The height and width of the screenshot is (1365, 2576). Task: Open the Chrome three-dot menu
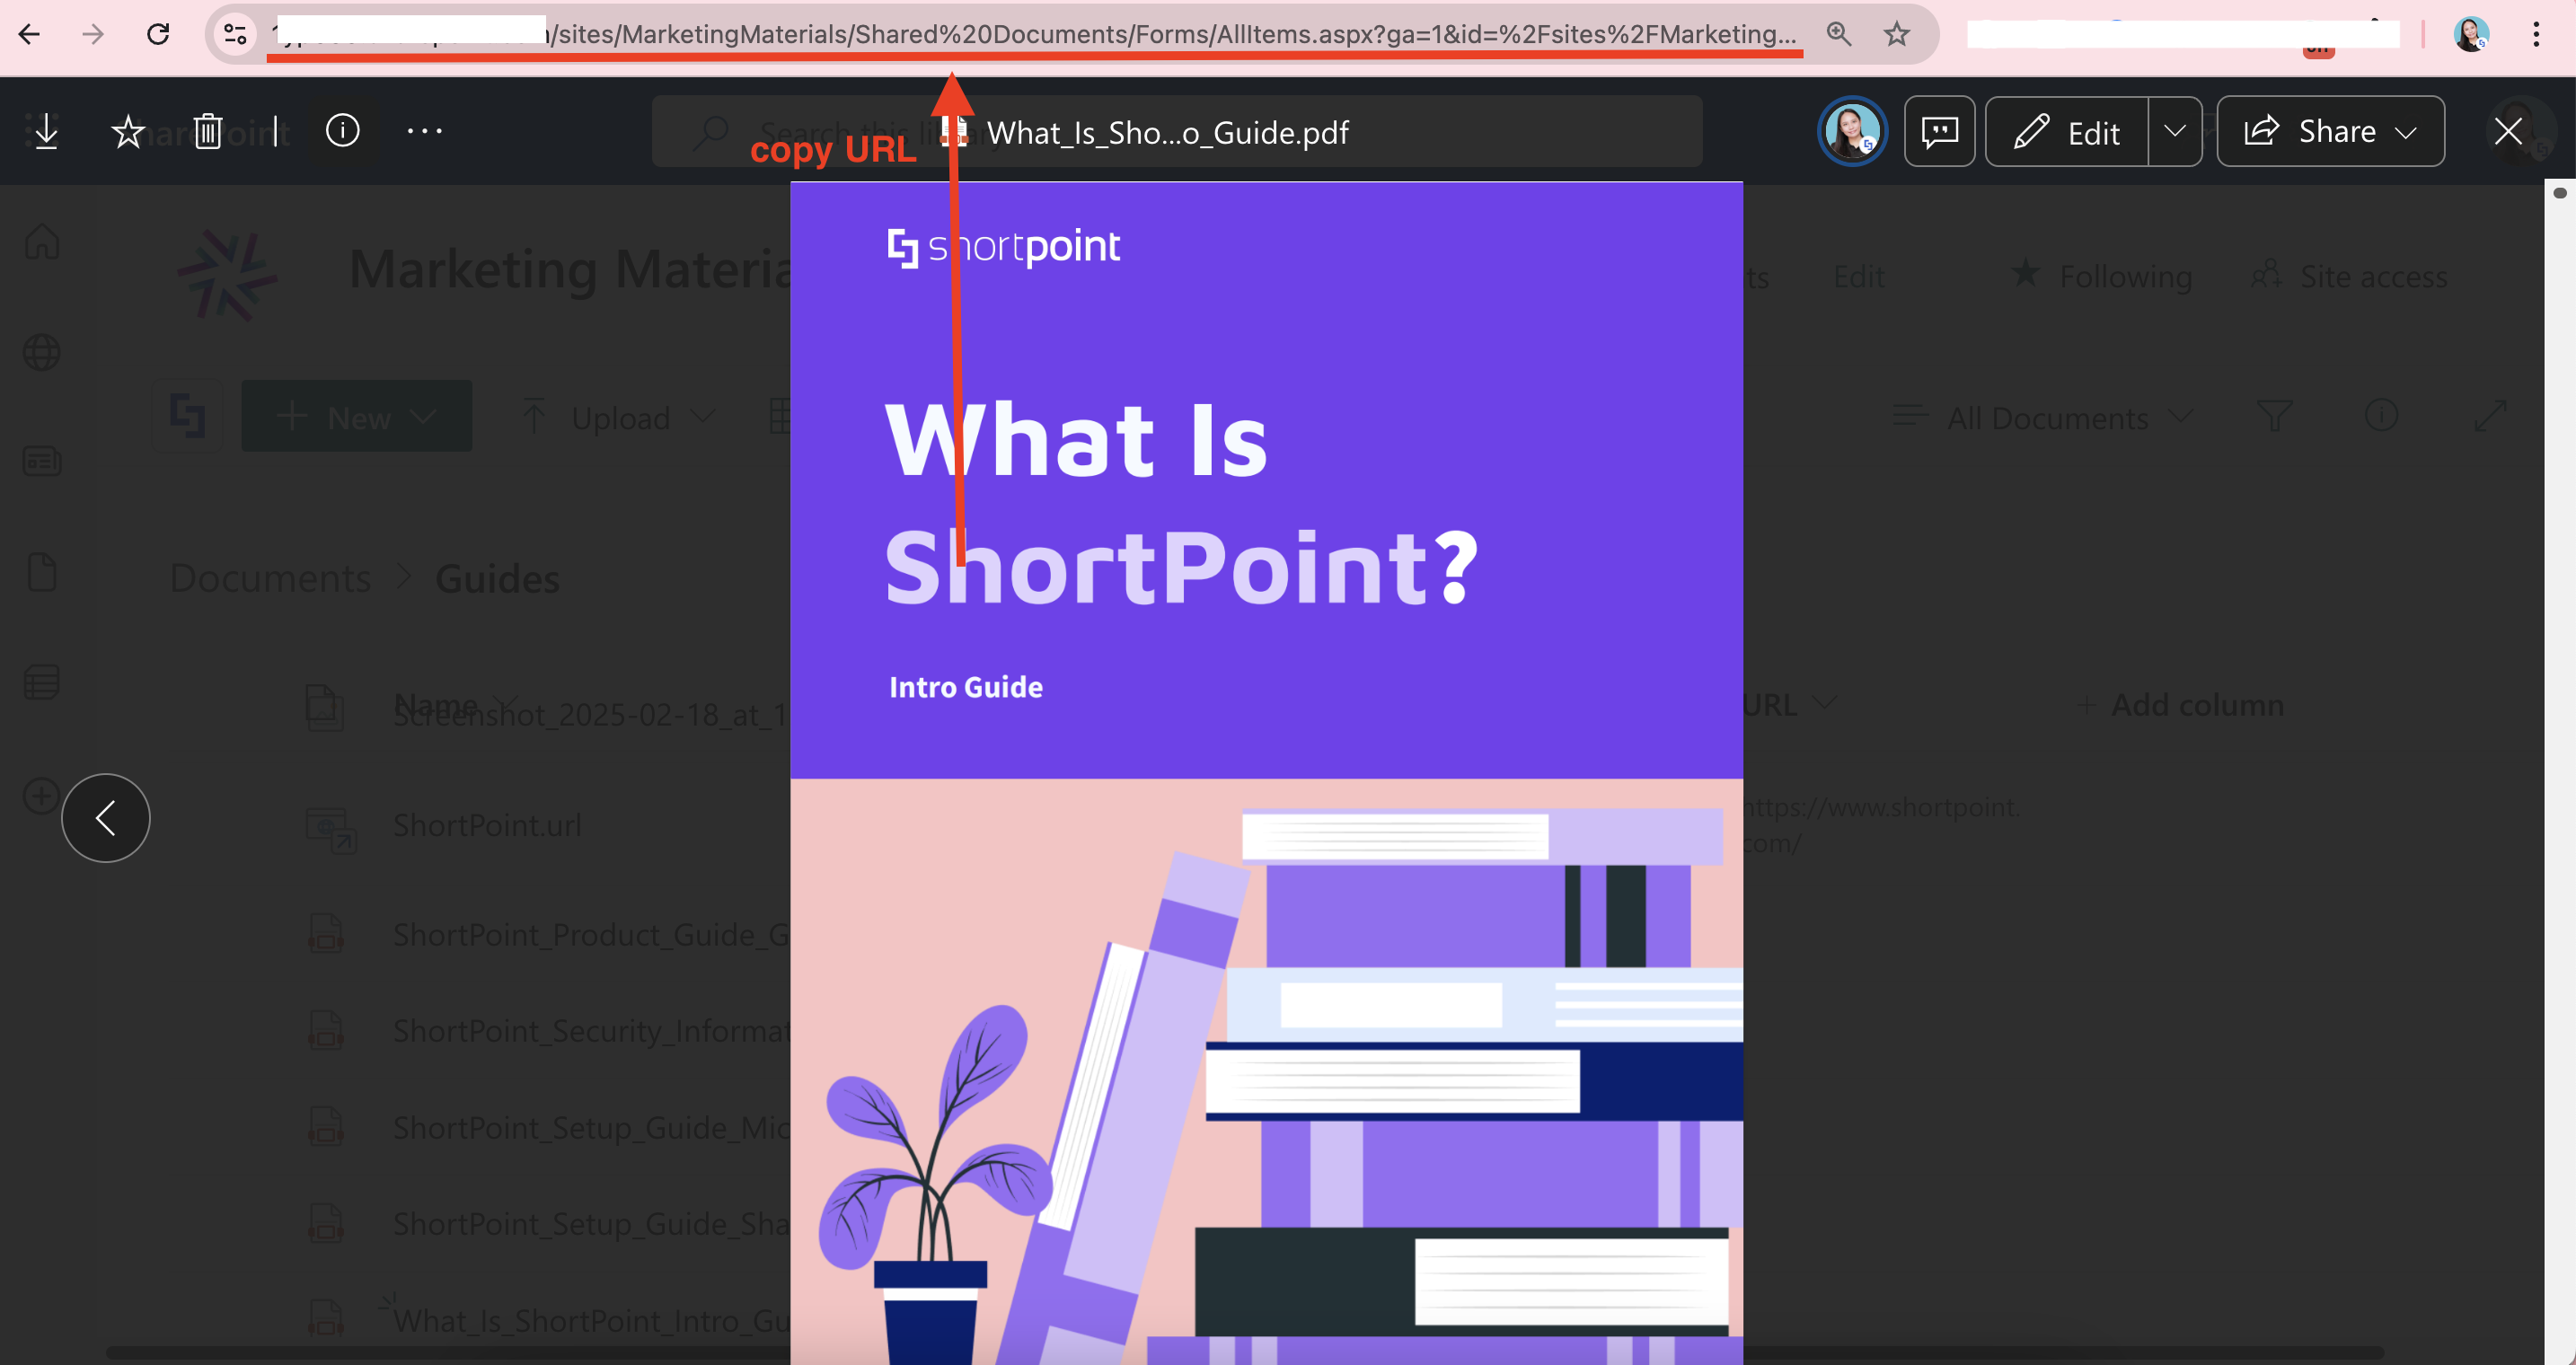[x=2535, y=34]
